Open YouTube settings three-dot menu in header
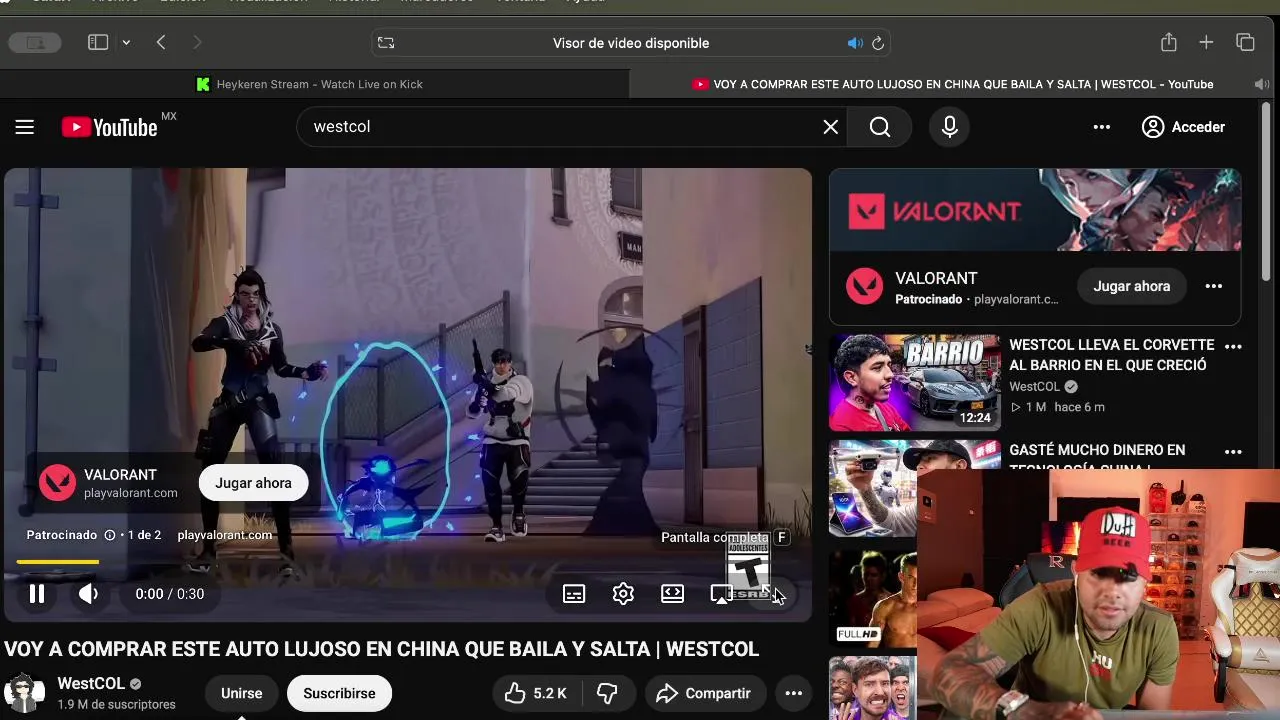Viewport: 1280px width, 720px height. [1102, 127]
